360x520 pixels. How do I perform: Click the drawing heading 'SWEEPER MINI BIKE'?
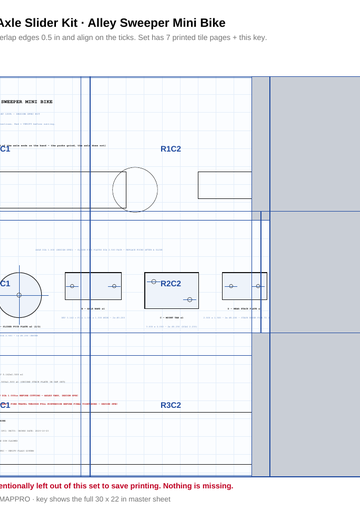pyautogui.click(x=27, y=102)
